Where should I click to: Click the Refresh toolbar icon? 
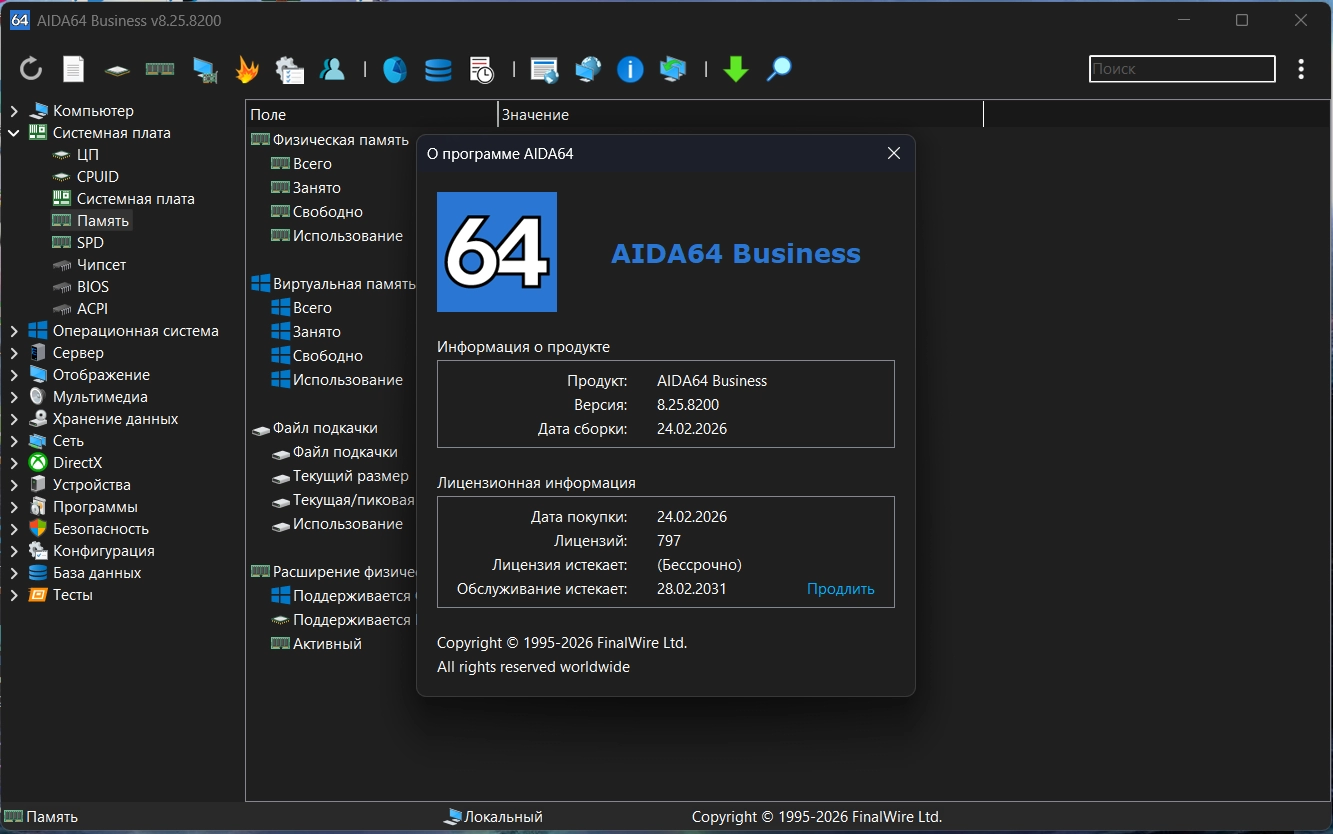tap(31, 69)
